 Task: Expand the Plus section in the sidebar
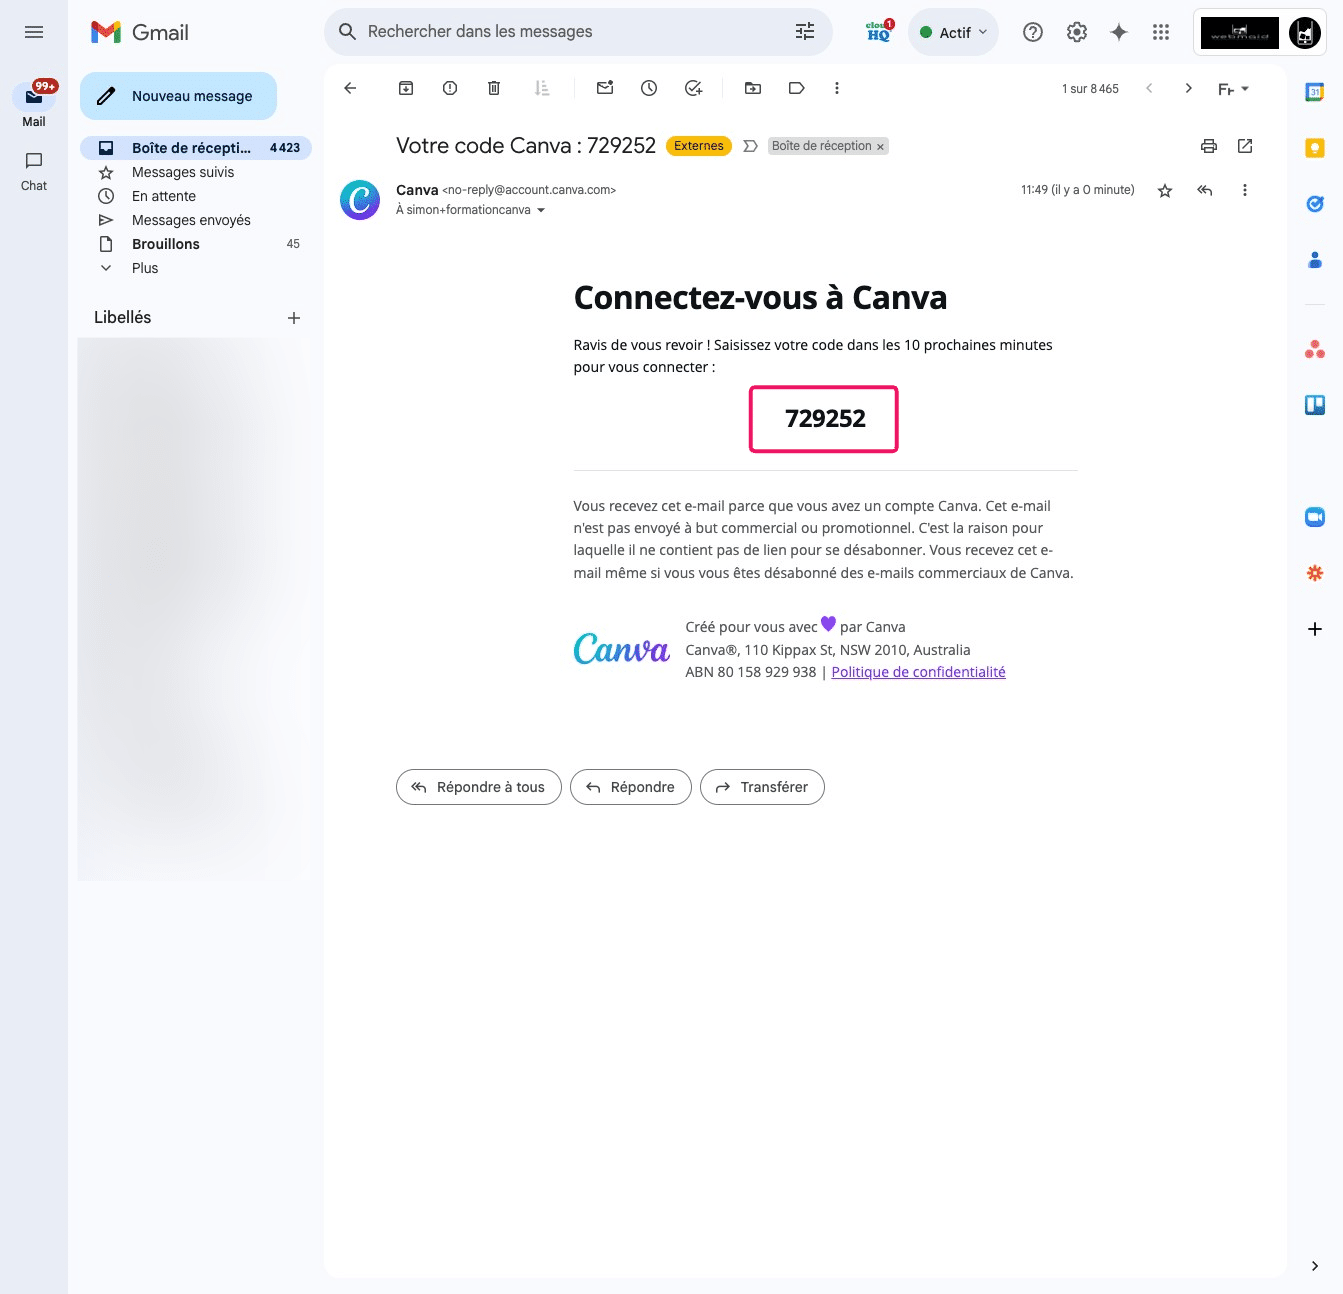(x=144, y=268)
